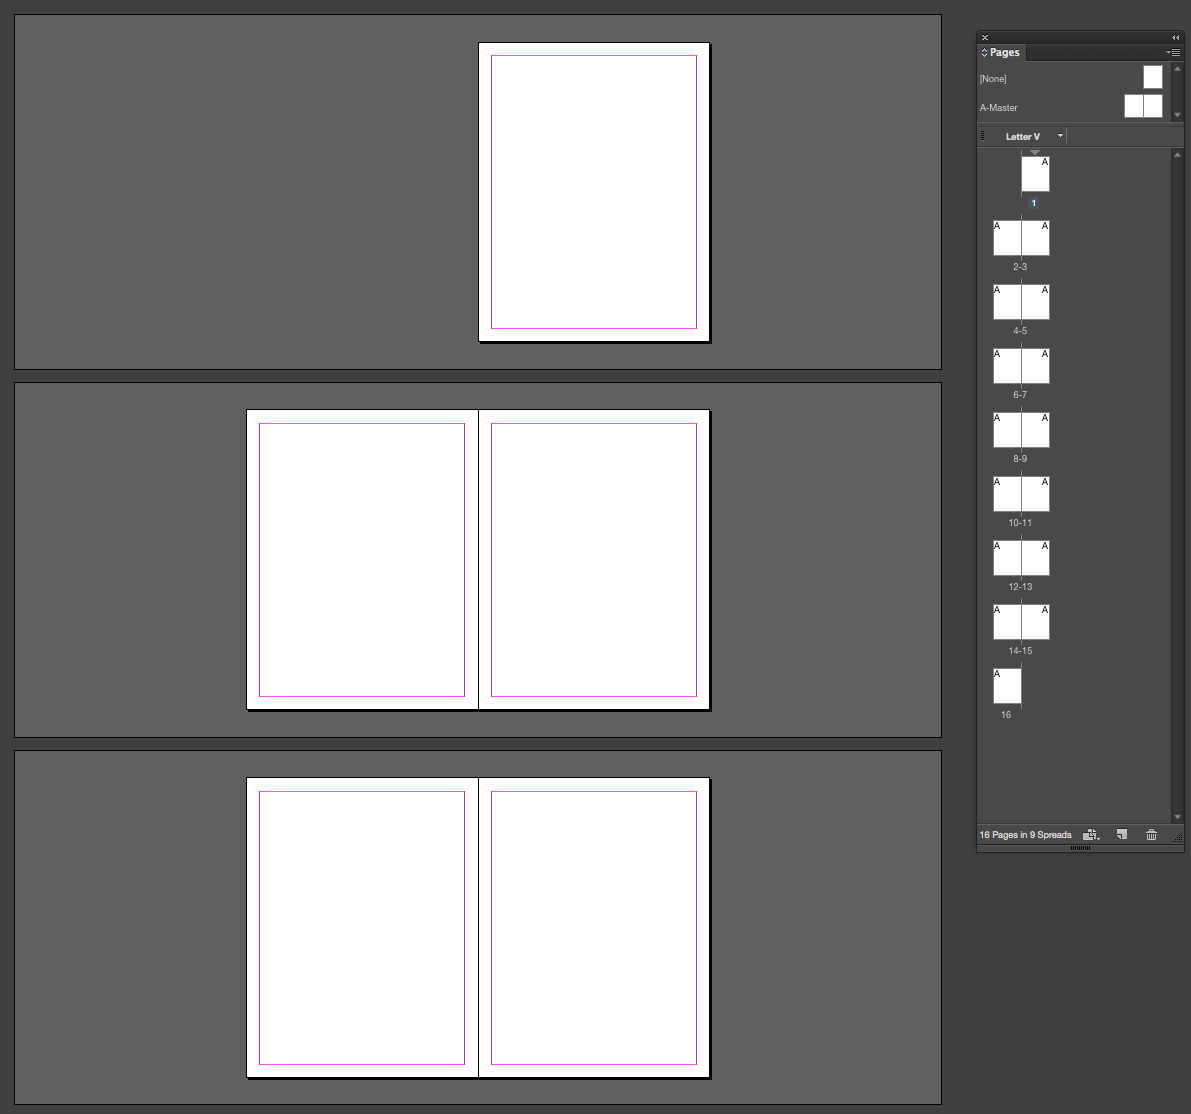Click the highlighted page number 1 label

pos(1034,203)
